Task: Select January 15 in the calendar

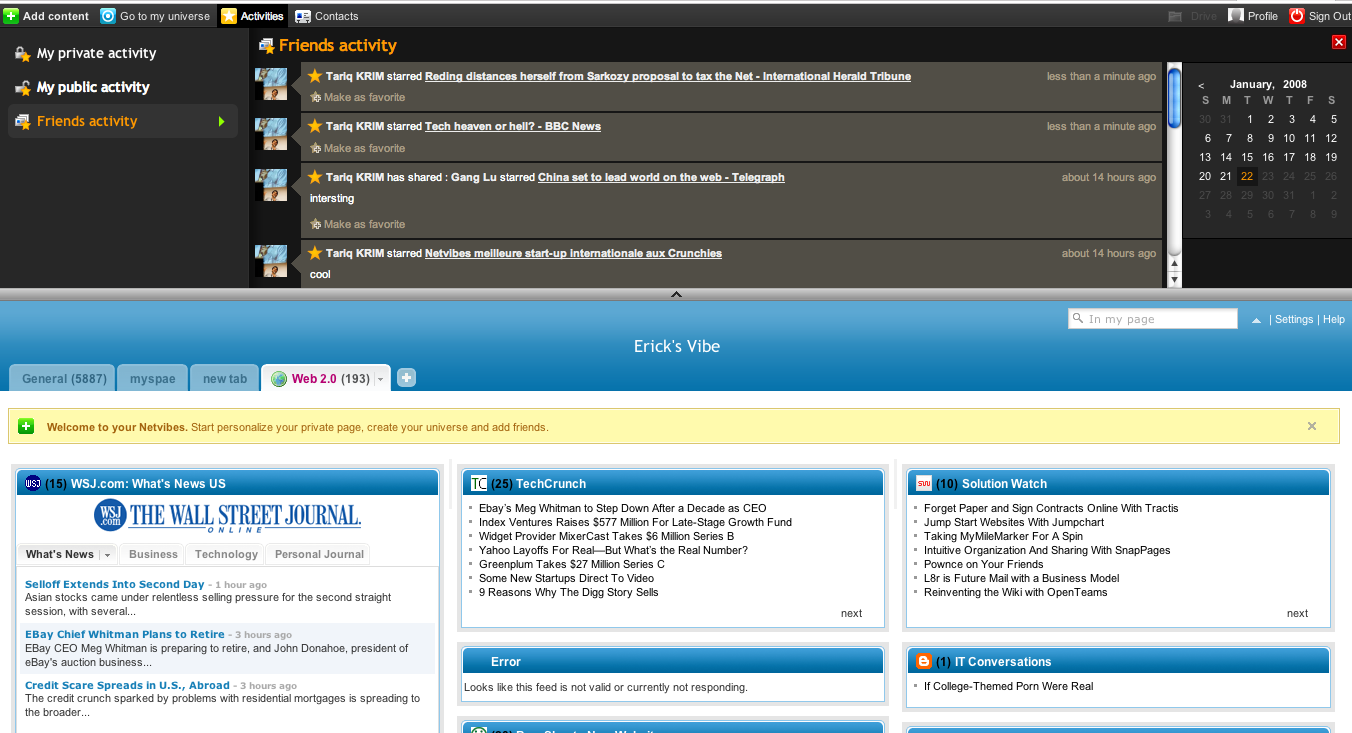Action: [x=1247, y=157]
